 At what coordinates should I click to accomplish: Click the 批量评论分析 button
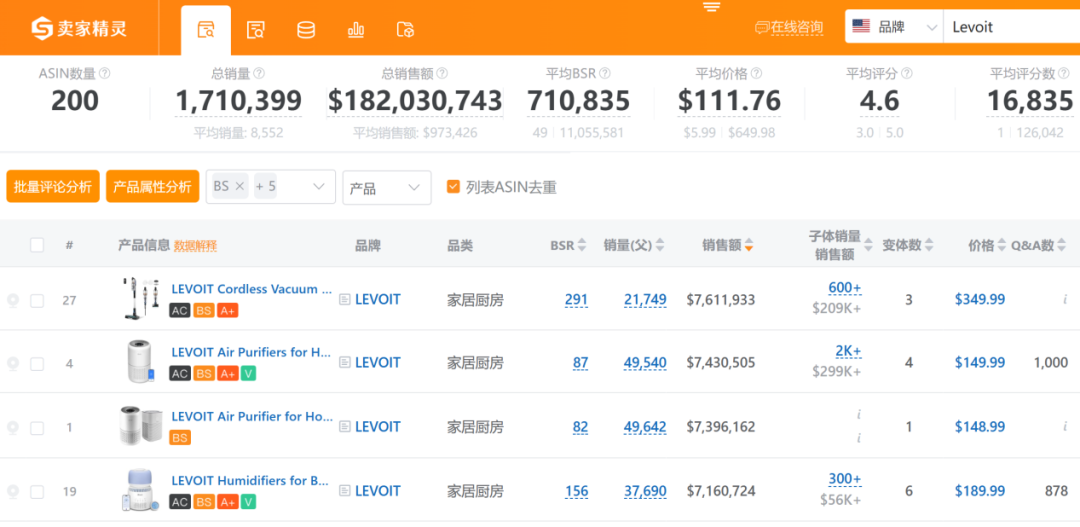point(53,187)
